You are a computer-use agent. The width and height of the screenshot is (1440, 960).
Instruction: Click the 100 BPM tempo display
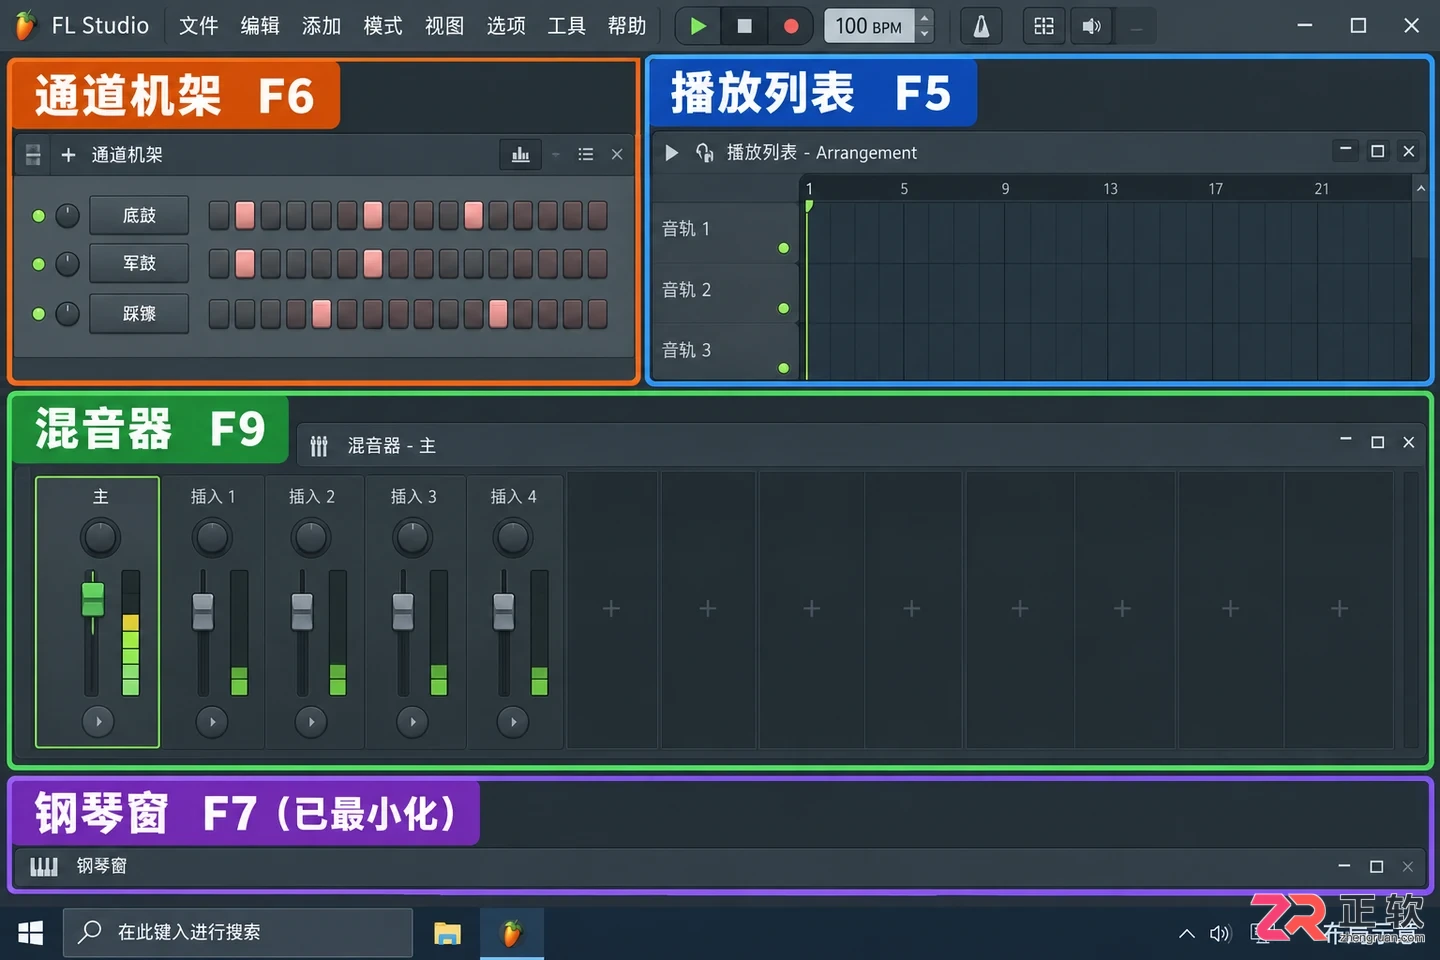click(868, 26)
